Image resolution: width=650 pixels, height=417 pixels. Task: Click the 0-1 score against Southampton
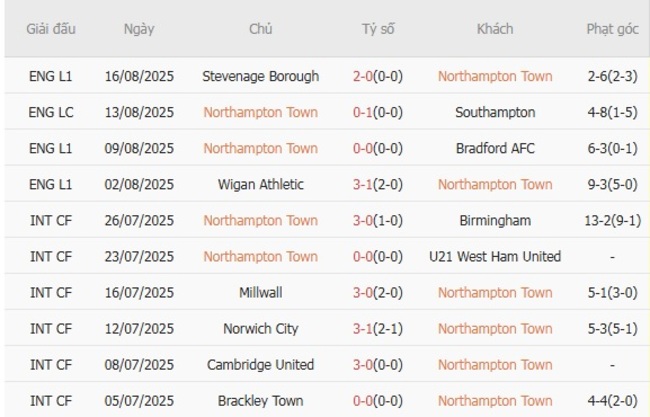tap(363, 112)
